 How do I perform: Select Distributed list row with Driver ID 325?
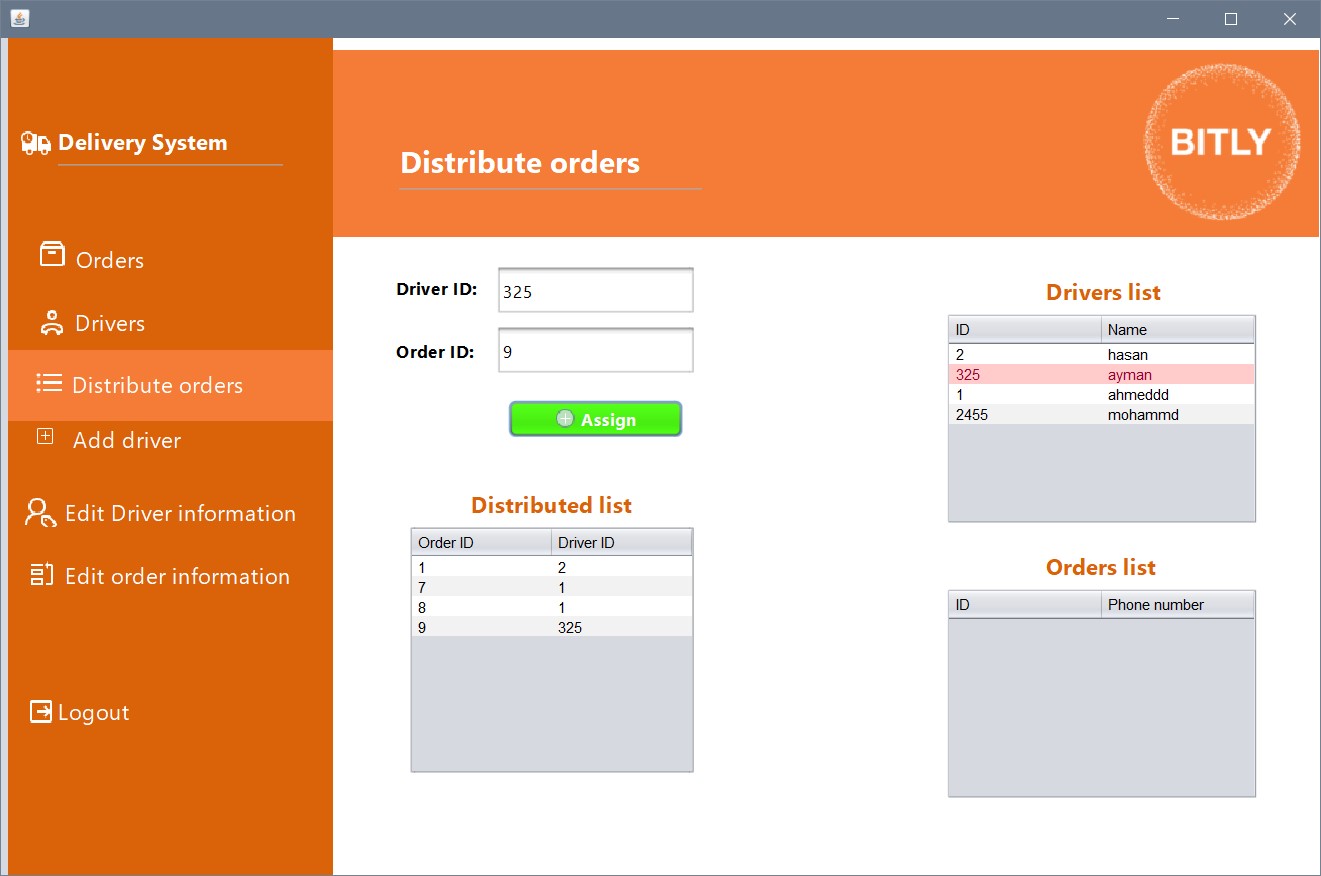552,627
